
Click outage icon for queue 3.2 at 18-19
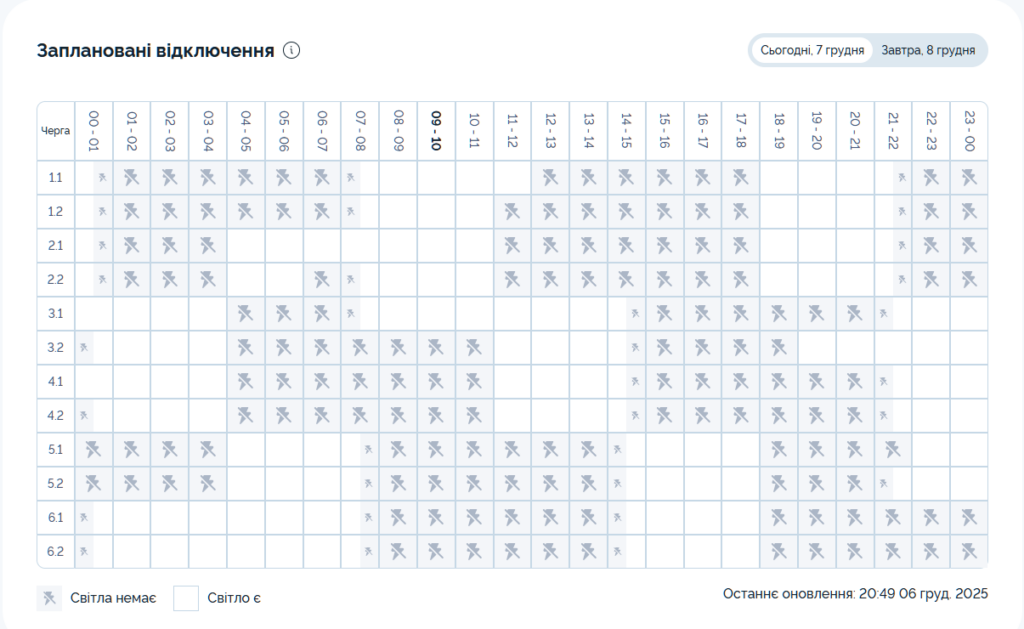tap(778, 348)
